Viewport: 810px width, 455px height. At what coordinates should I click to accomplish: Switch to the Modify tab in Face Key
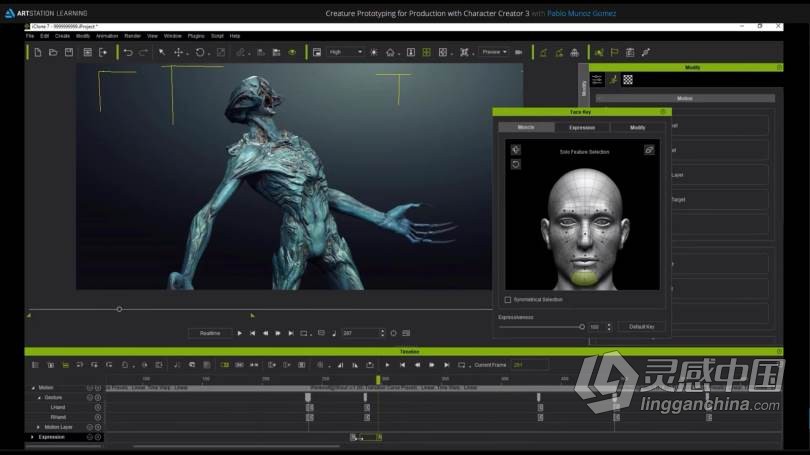coord(637,127)
